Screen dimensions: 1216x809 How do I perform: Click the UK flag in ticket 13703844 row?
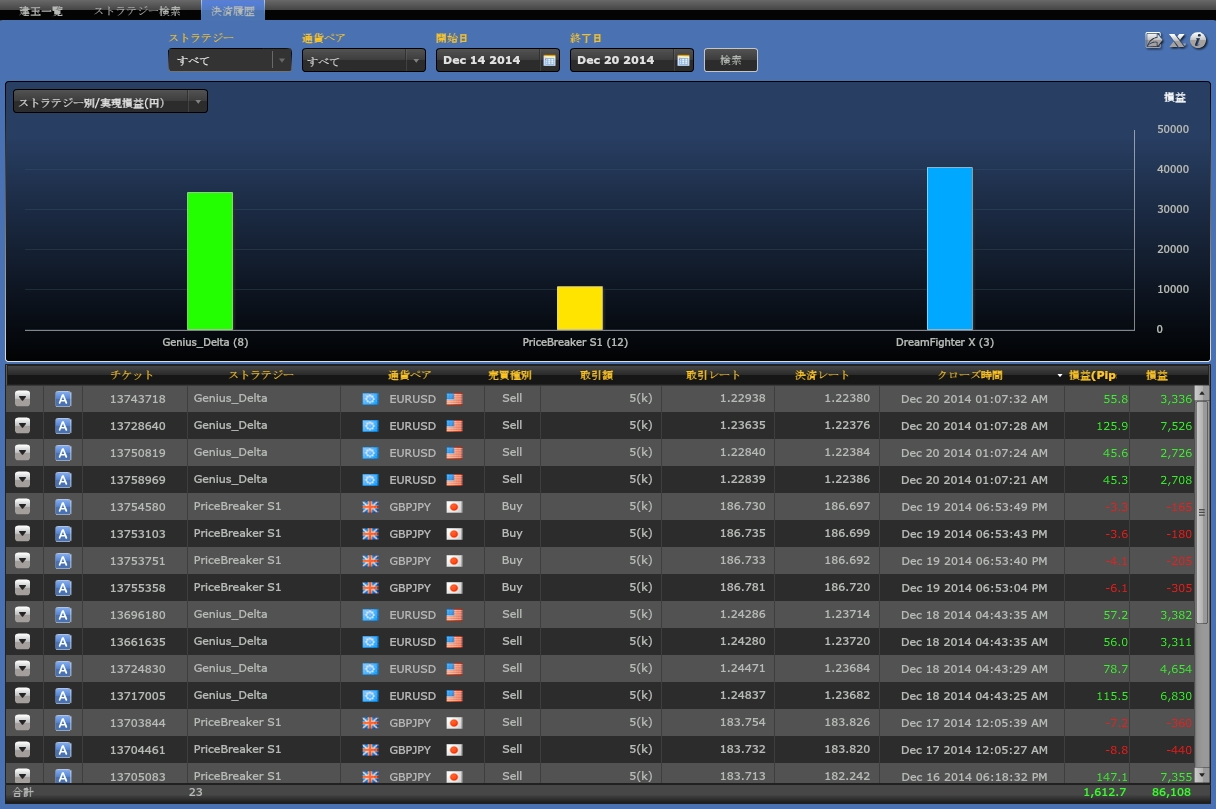point(370,723)
